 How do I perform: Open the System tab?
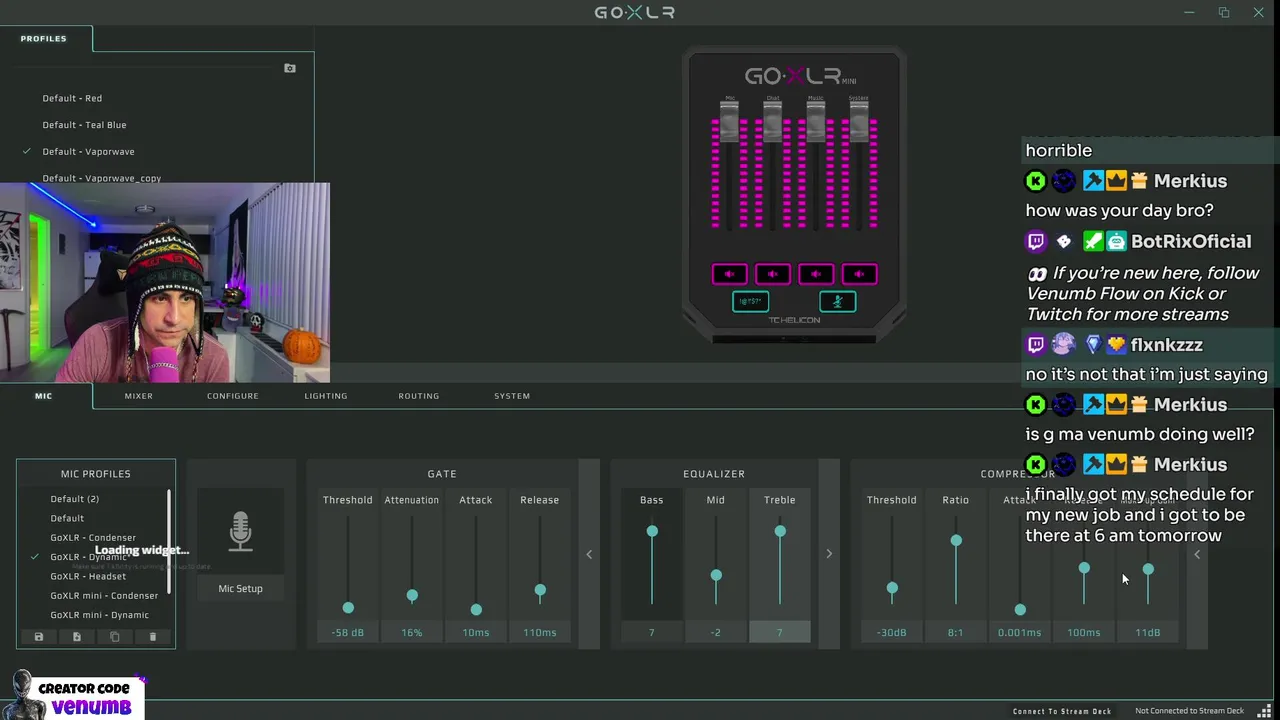(x=512, y=396)
